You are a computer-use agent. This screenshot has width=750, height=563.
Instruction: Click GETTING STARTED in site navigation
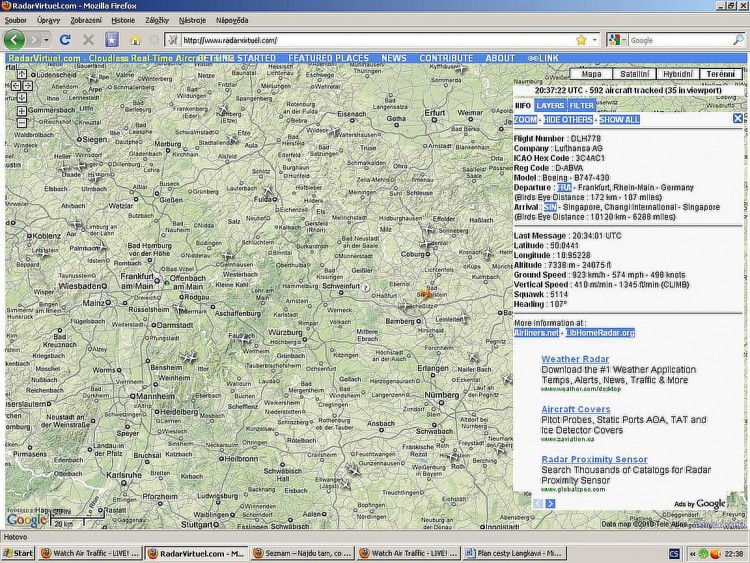click(x=237, y=58)
